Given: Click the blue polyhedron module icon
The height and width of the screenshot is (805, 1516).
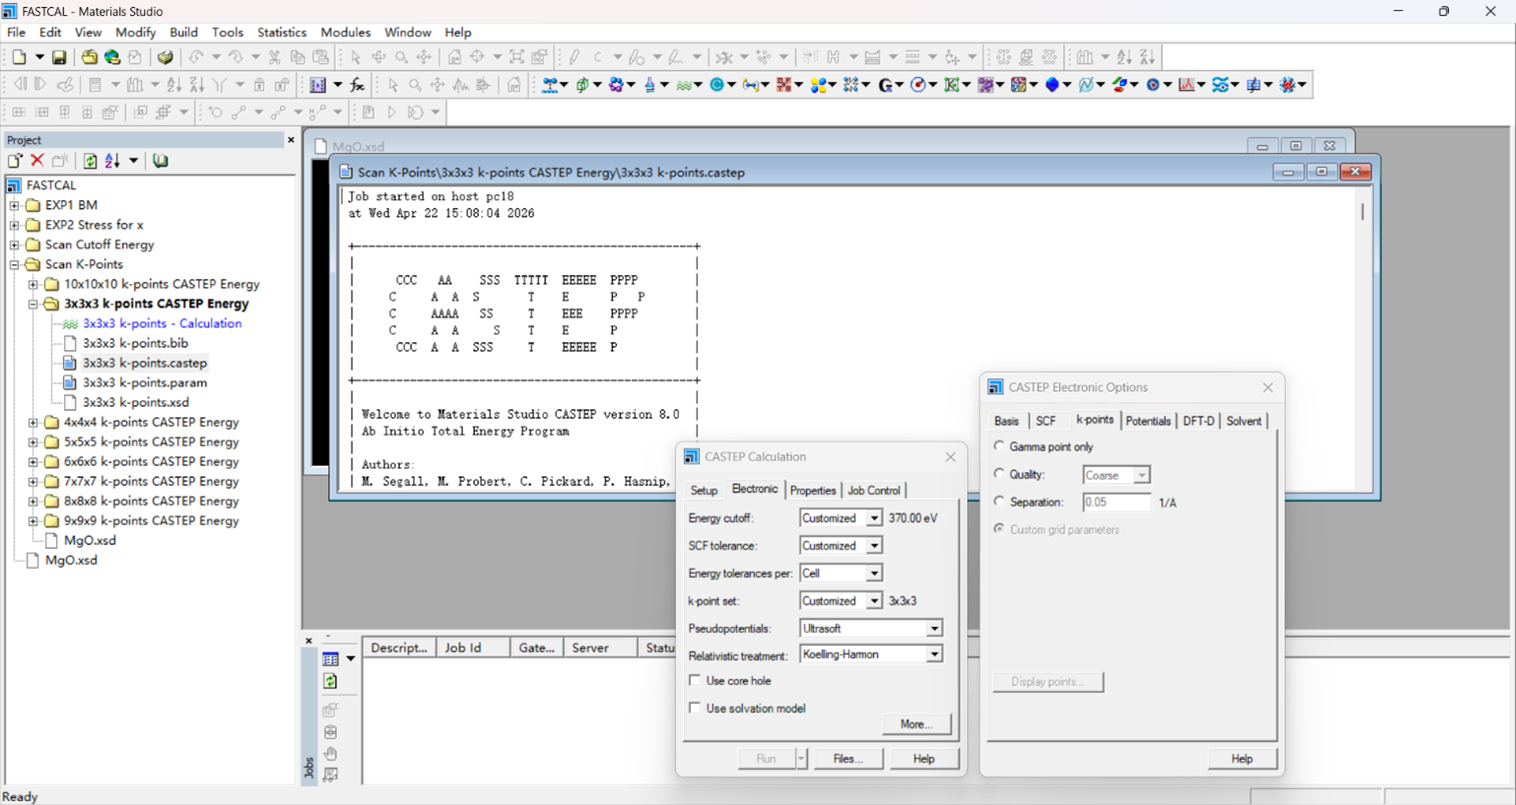Looking at the screenshot, I should pos(1052,85).
